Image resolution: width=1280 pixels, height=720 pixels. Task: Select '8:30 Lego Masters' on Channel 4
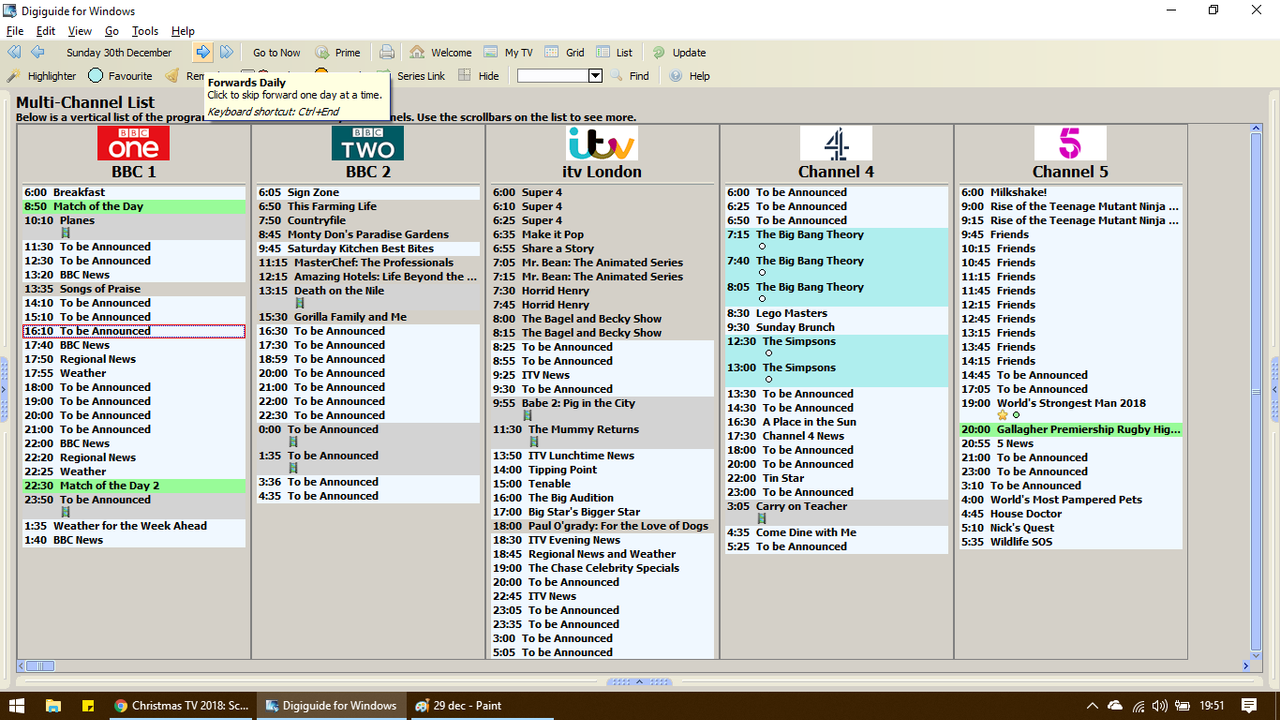[837, 313]
